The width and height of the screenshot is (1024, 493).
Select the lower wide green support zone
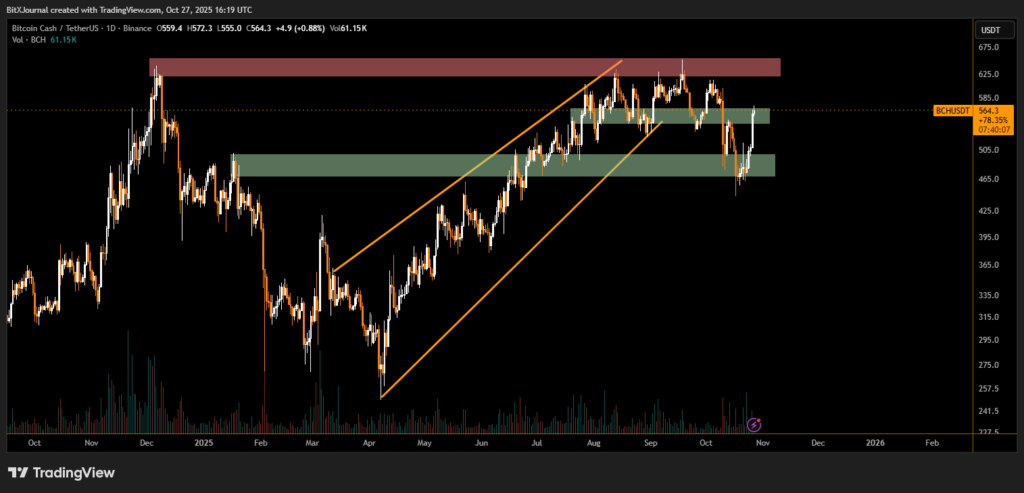tap(502, 165)
